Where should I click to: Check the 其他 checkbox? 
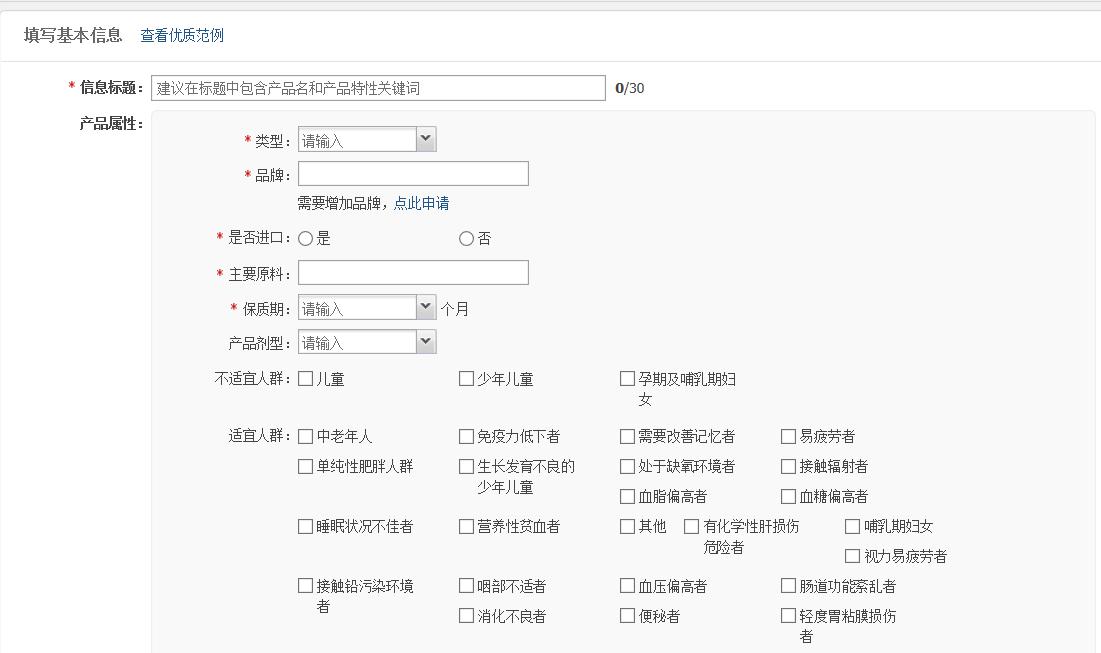[x=625, y=524]
